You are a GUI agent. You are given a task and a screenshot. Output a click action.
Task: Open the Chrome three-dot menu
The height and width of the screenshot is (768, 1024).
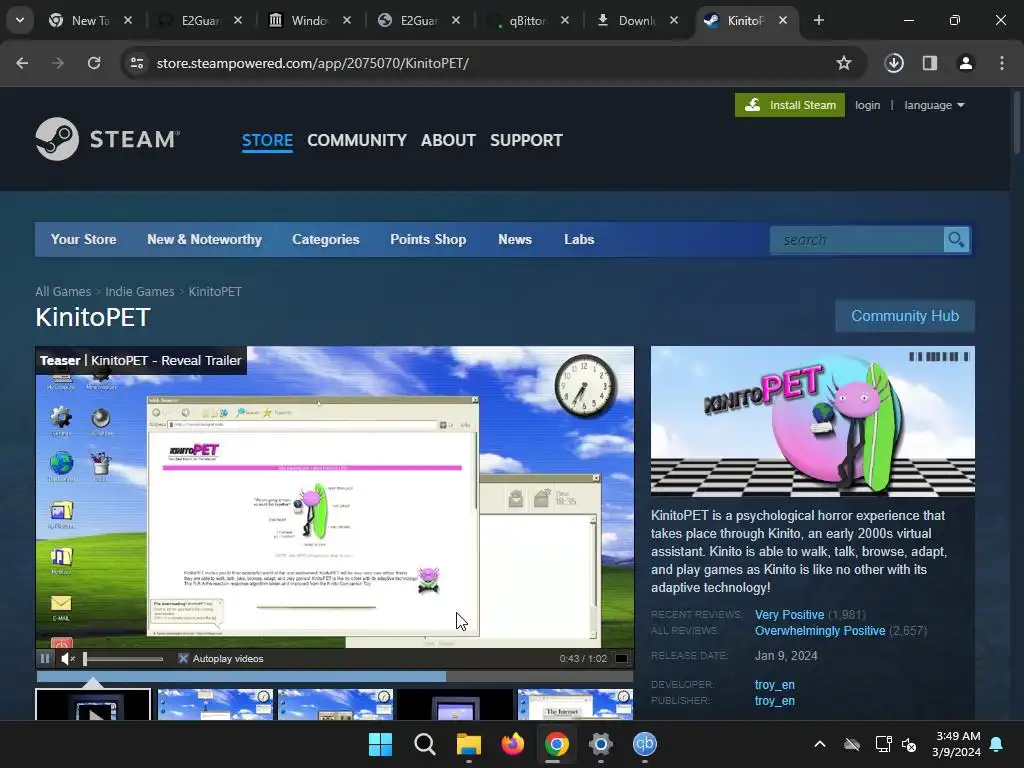[x=1002, y=63]
